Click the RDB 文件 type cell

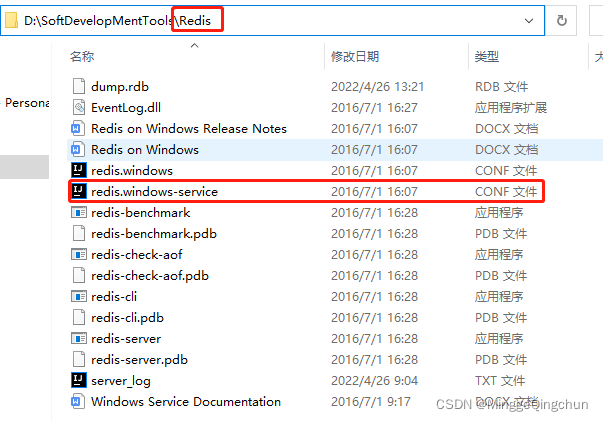[x=501, y=87]
